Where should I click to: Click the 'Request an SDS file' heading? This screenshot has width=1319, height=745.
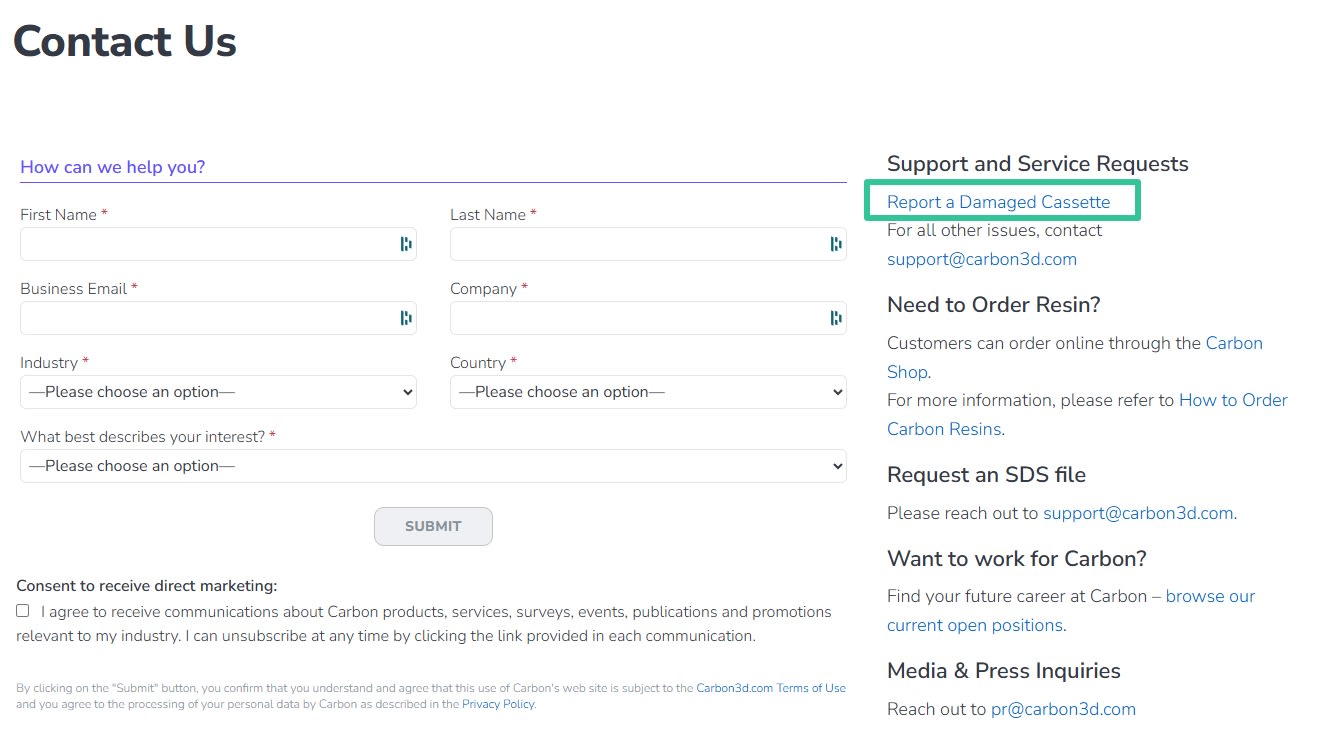tap(986, 475)
